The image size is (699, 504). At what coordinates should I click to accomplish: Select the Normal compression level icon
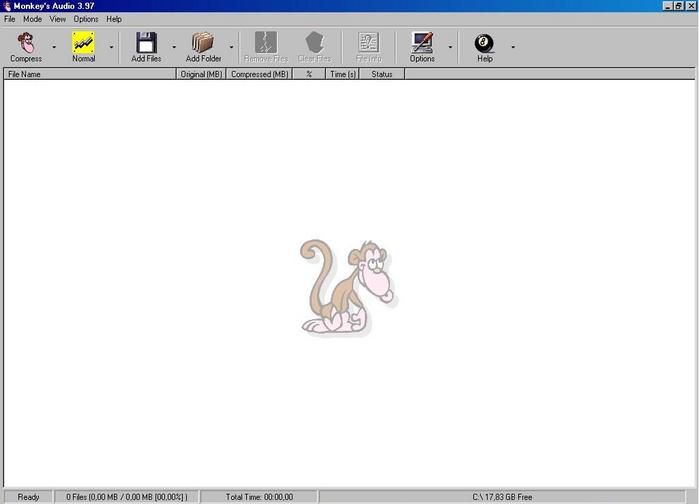pyautogui.click(x=83, y=43)
